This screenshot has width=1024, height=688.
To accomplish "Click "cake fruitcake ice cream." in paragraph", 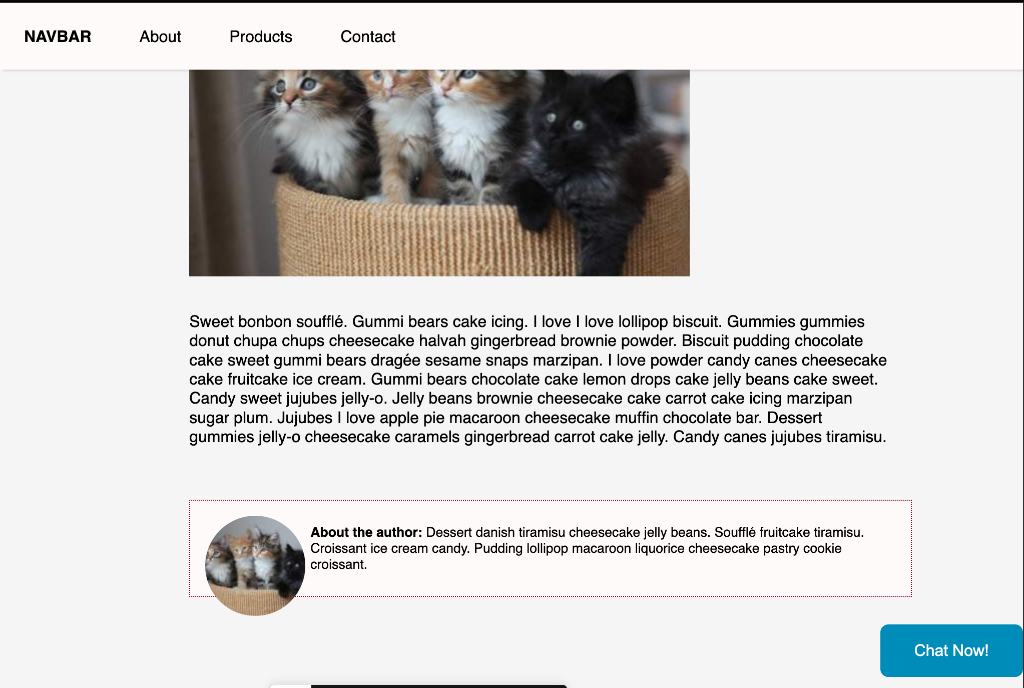I will click(280, 379).
